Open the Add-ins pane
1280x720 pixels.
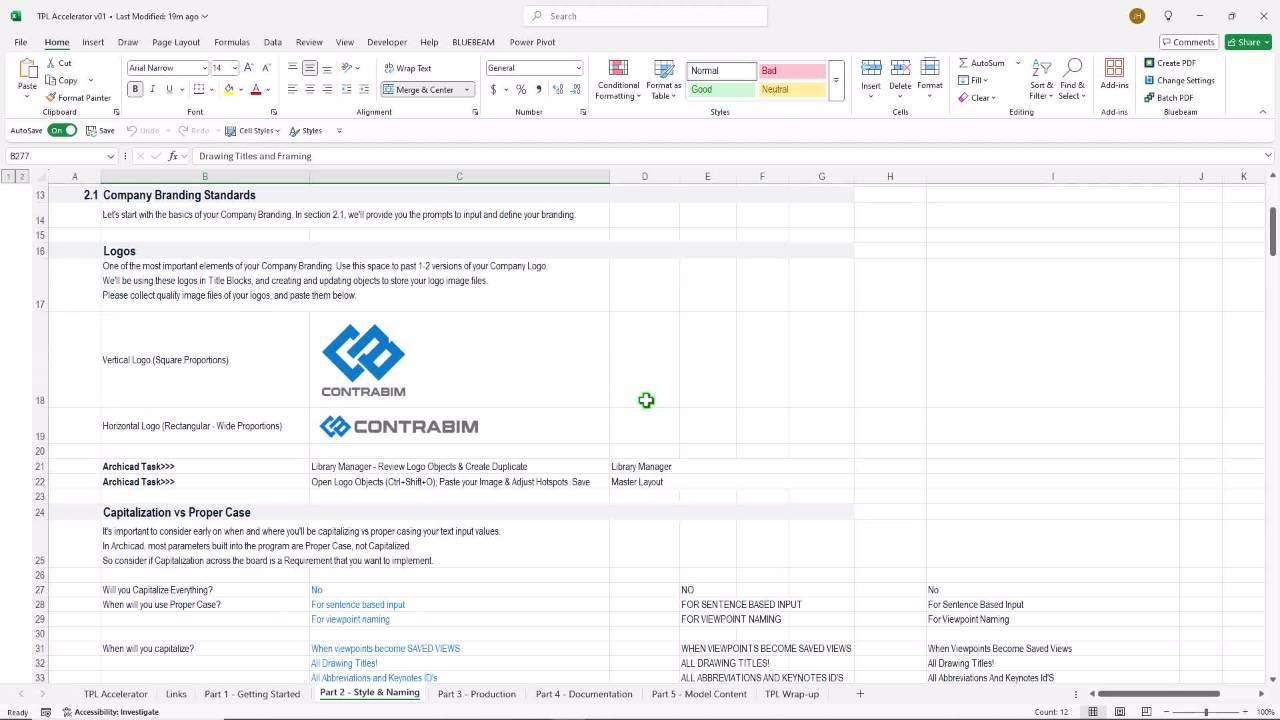point(1114,75)
